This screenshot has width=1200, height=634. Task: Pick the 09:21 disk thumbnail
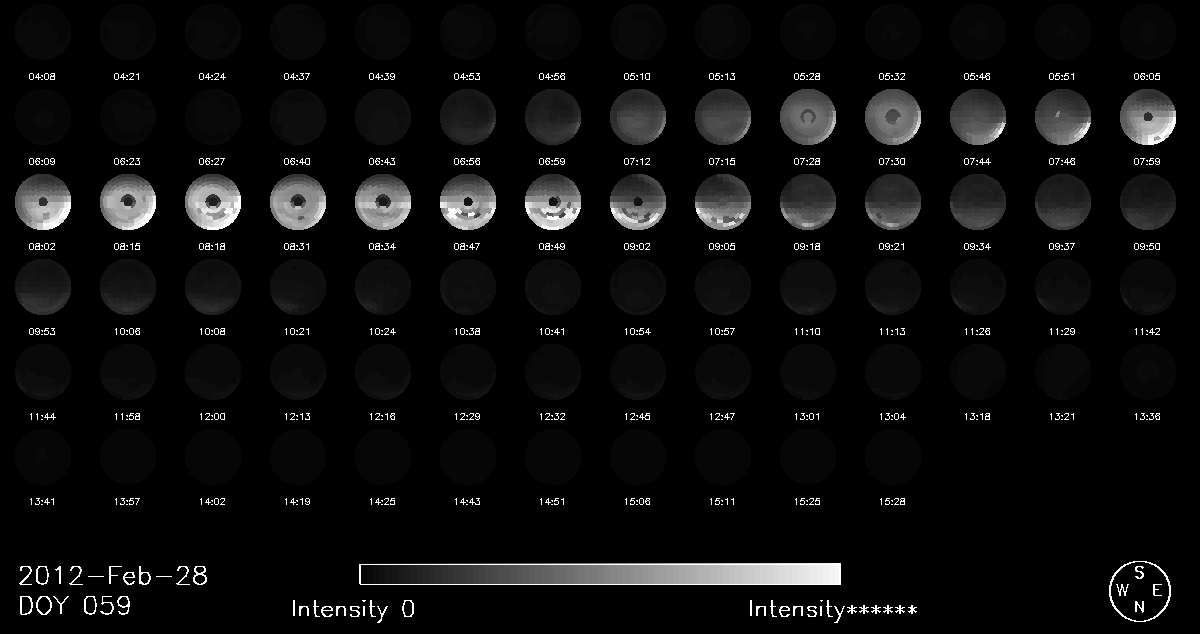pos(893,203)
